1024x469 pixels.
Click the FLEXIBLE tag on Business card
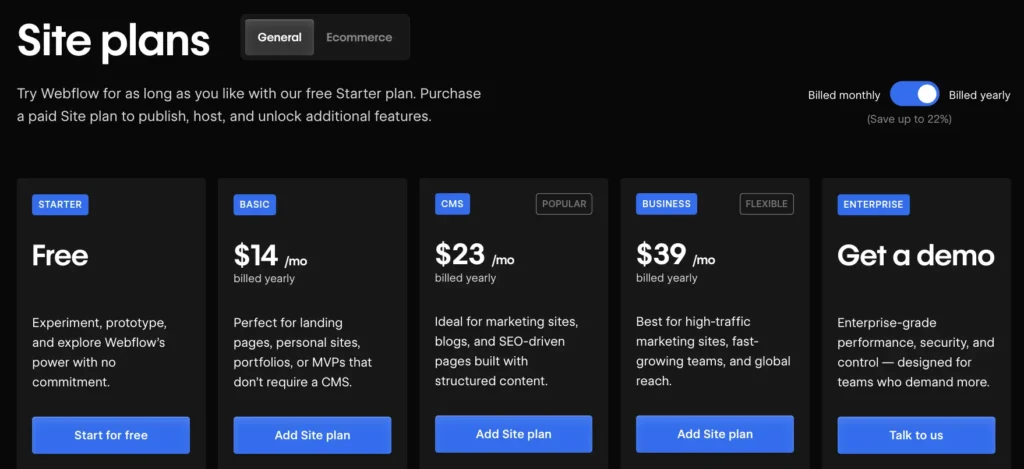click(767, 204)
